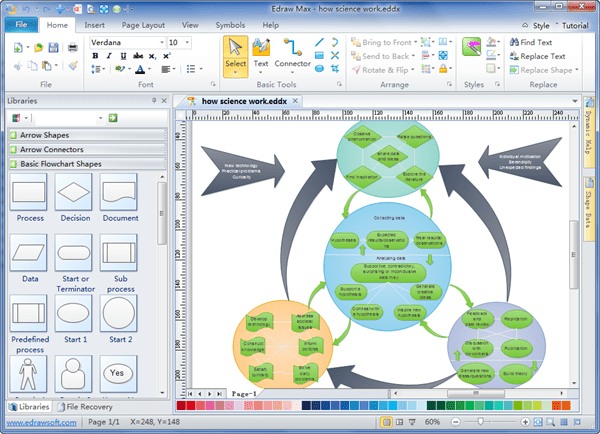Image resolution: width=600 pixels, height=434 pixels.
Task: Click the Styles theme gallery icon
Action: [471, 47]
